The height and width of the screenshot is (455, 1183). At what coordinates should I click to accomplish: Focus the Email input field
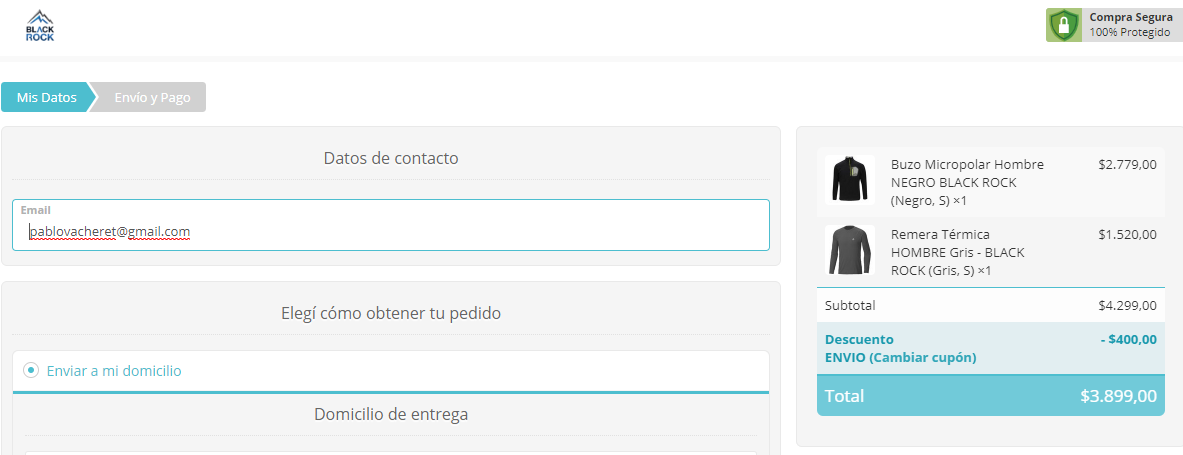coord(390,231)
